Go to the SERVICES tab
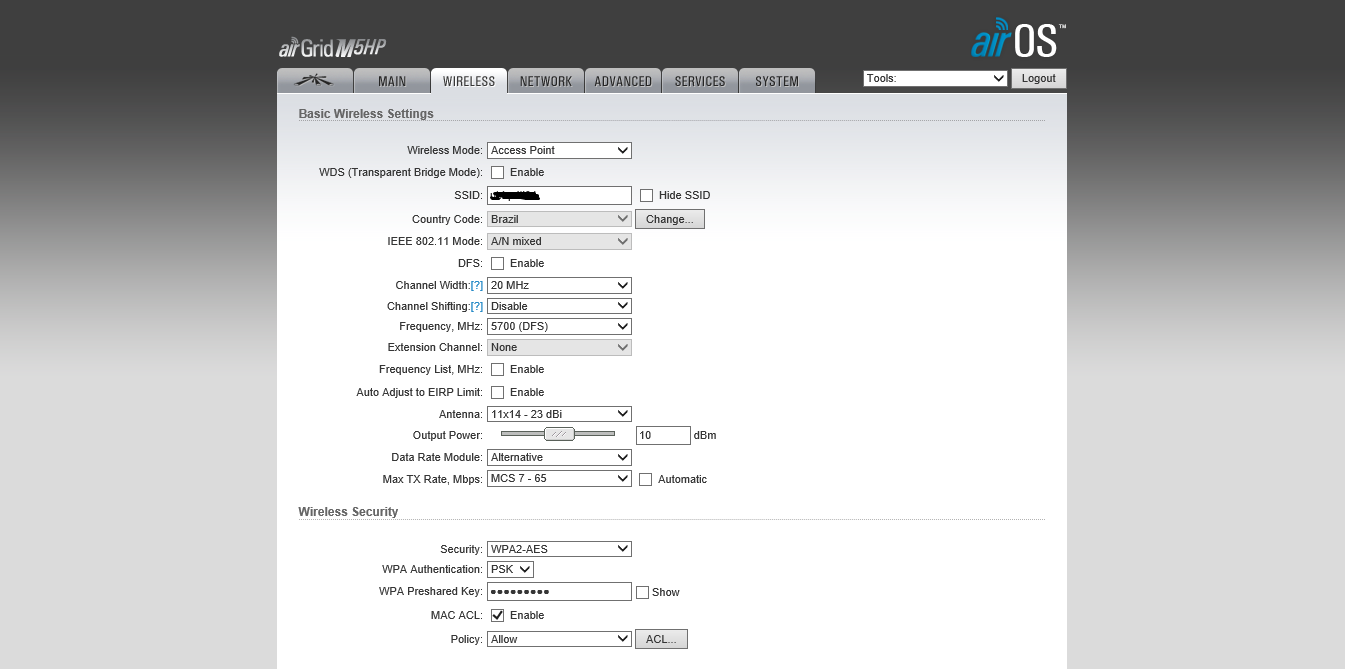This screenshot has width=1345, height=669. point(700,81)
